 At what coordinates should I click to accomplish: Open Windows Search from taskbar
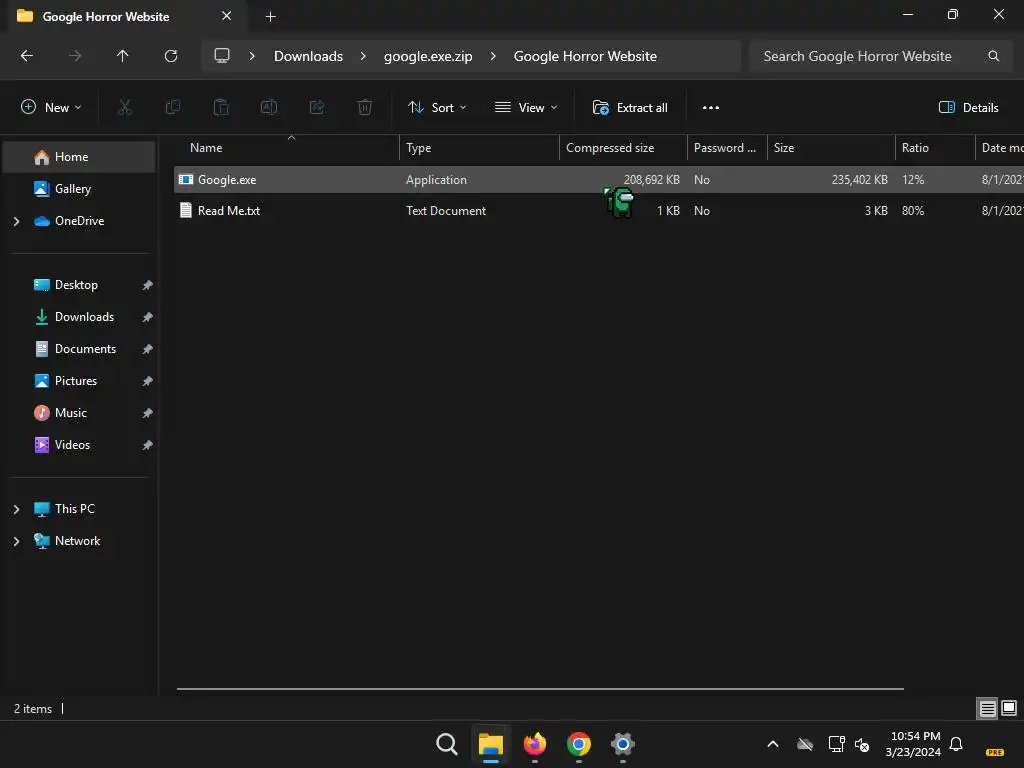tap(447, 743)
